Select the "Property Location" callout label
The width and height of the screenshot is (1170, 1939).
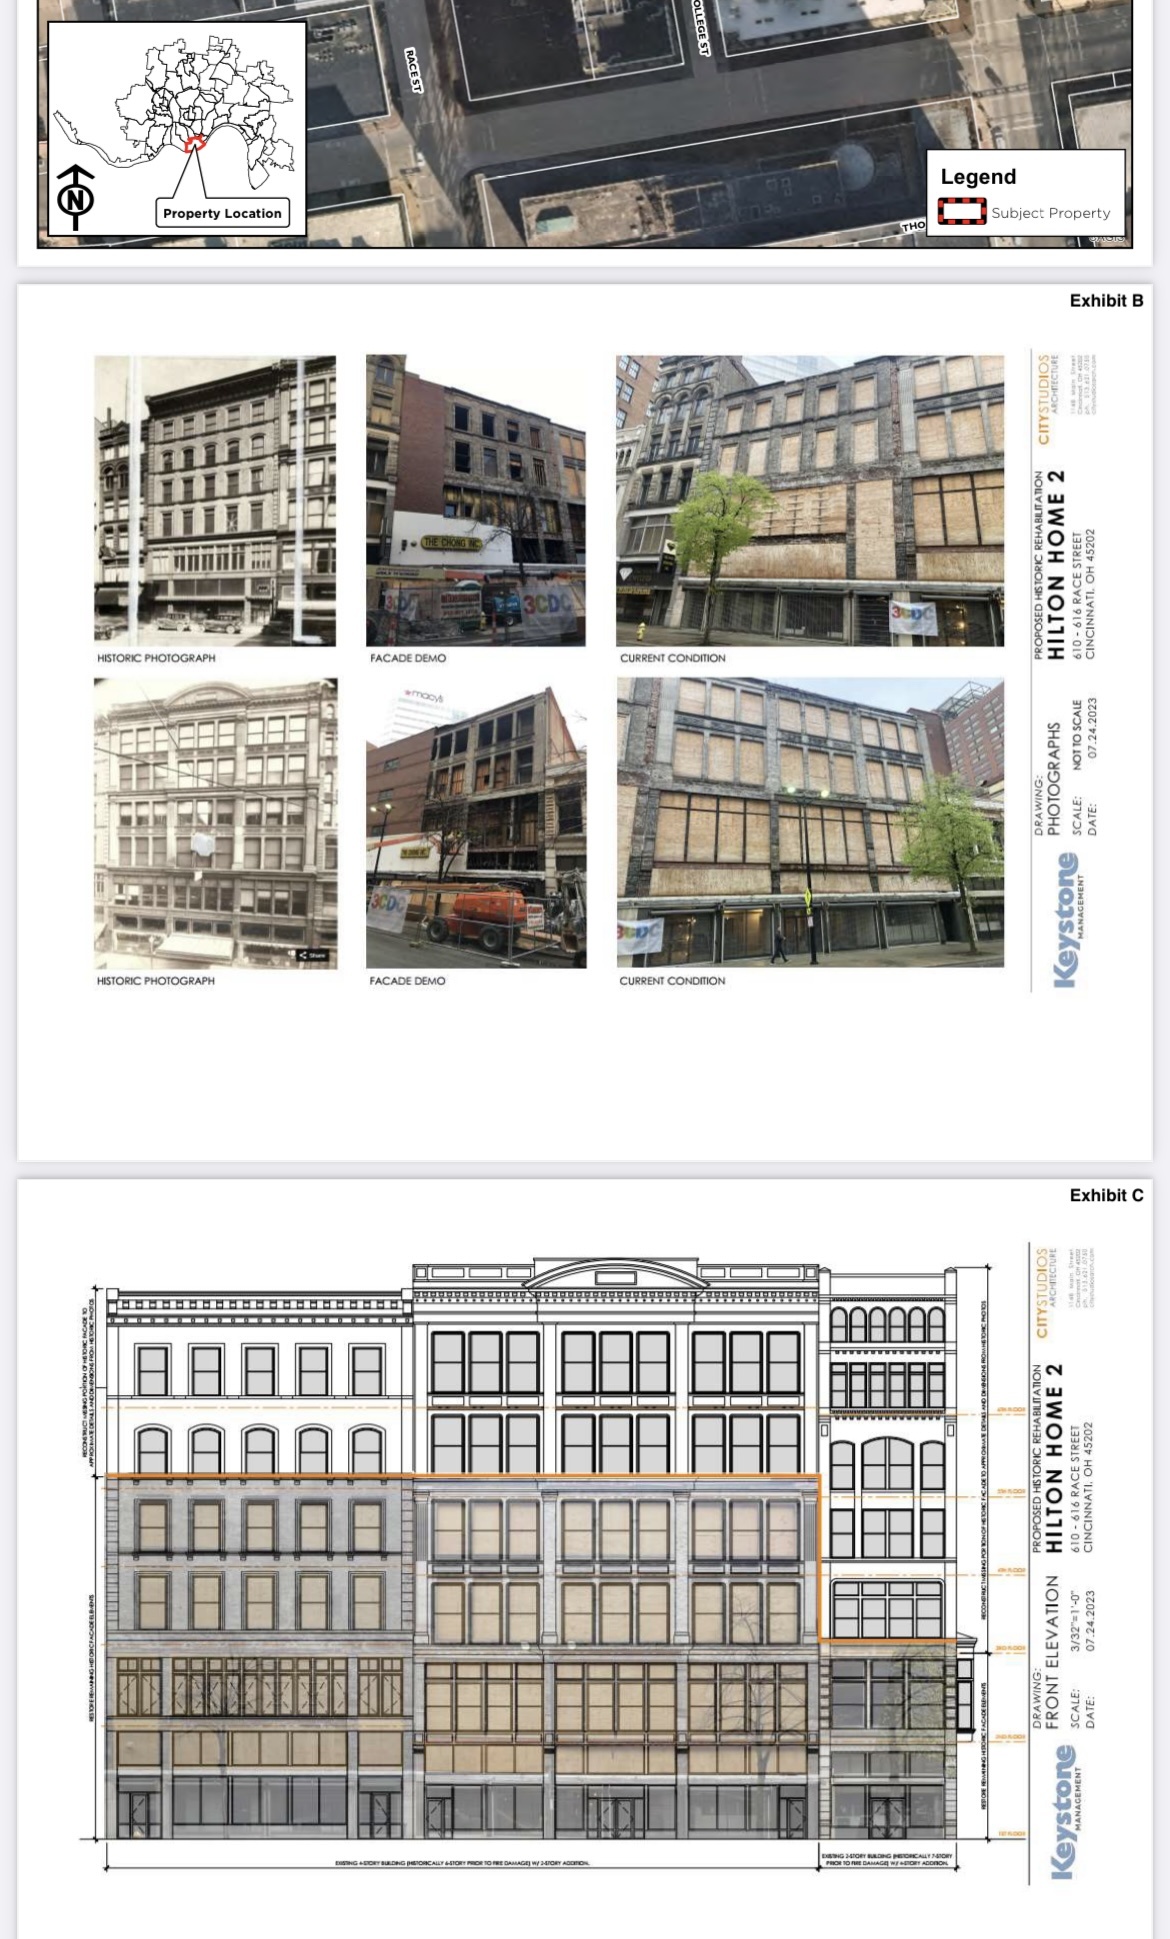click(222, 213)
